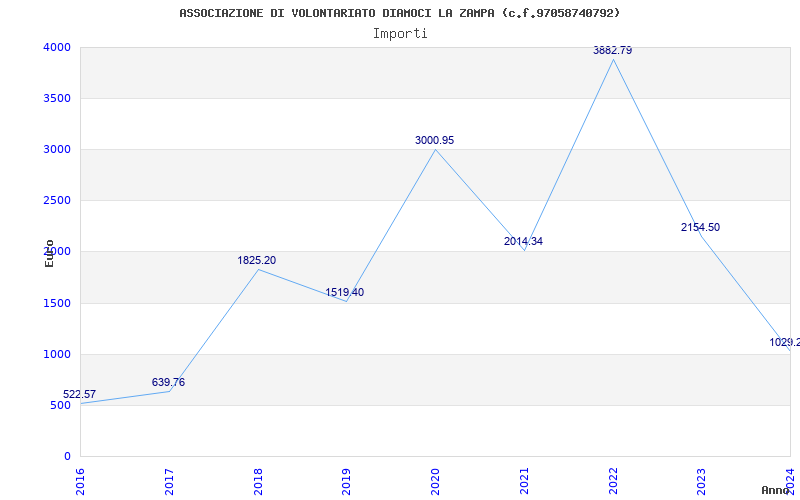
Task: Click y-axis tick 3000
Action: (56, 149)
